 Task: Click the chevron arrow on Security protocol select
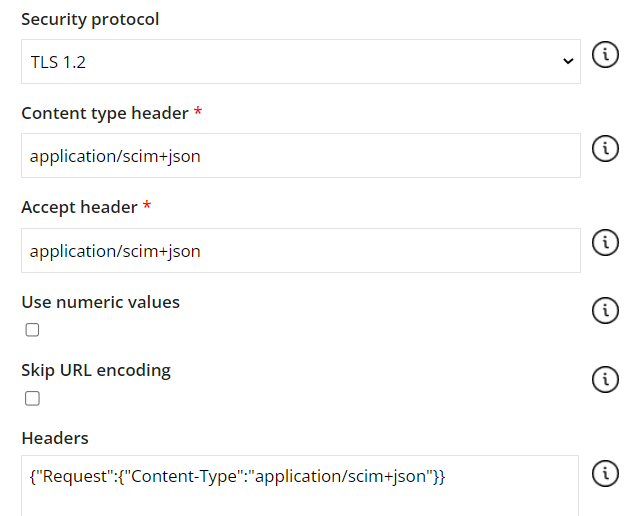point(568,62)
